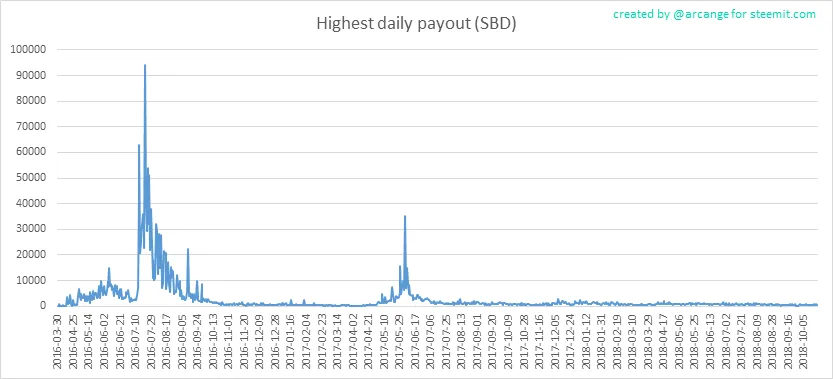Select the 2017-01-16 date label
Image resolution: width=833 pixels, height=379 pixels.
point(290,341)
